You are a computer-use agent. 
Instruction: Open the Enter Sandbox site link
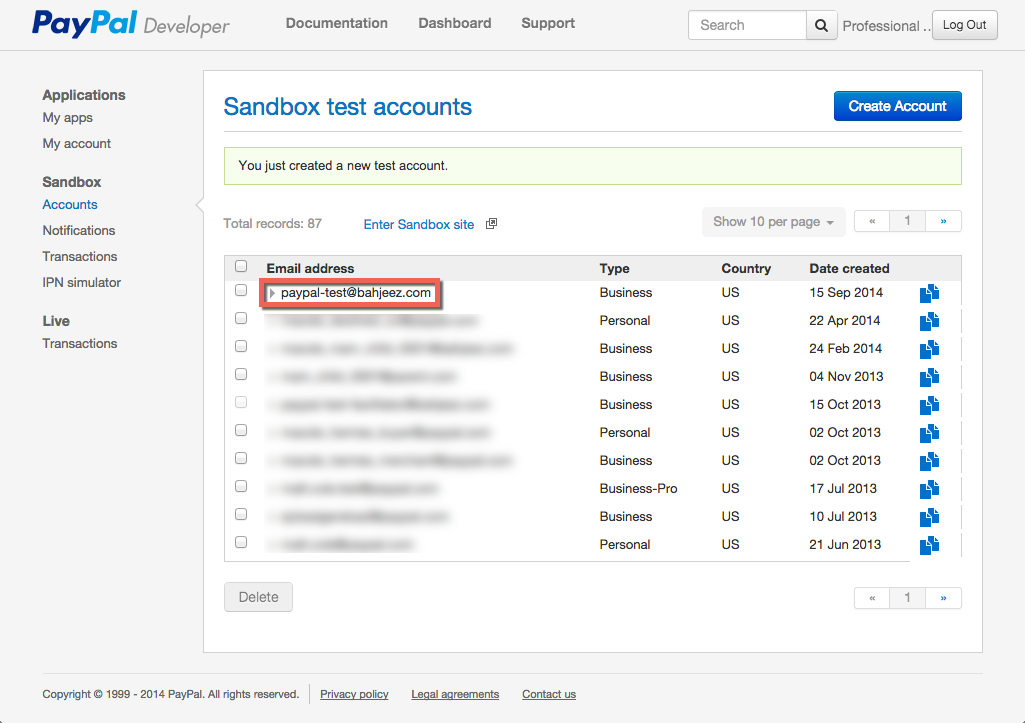click(x=418, y=224)
